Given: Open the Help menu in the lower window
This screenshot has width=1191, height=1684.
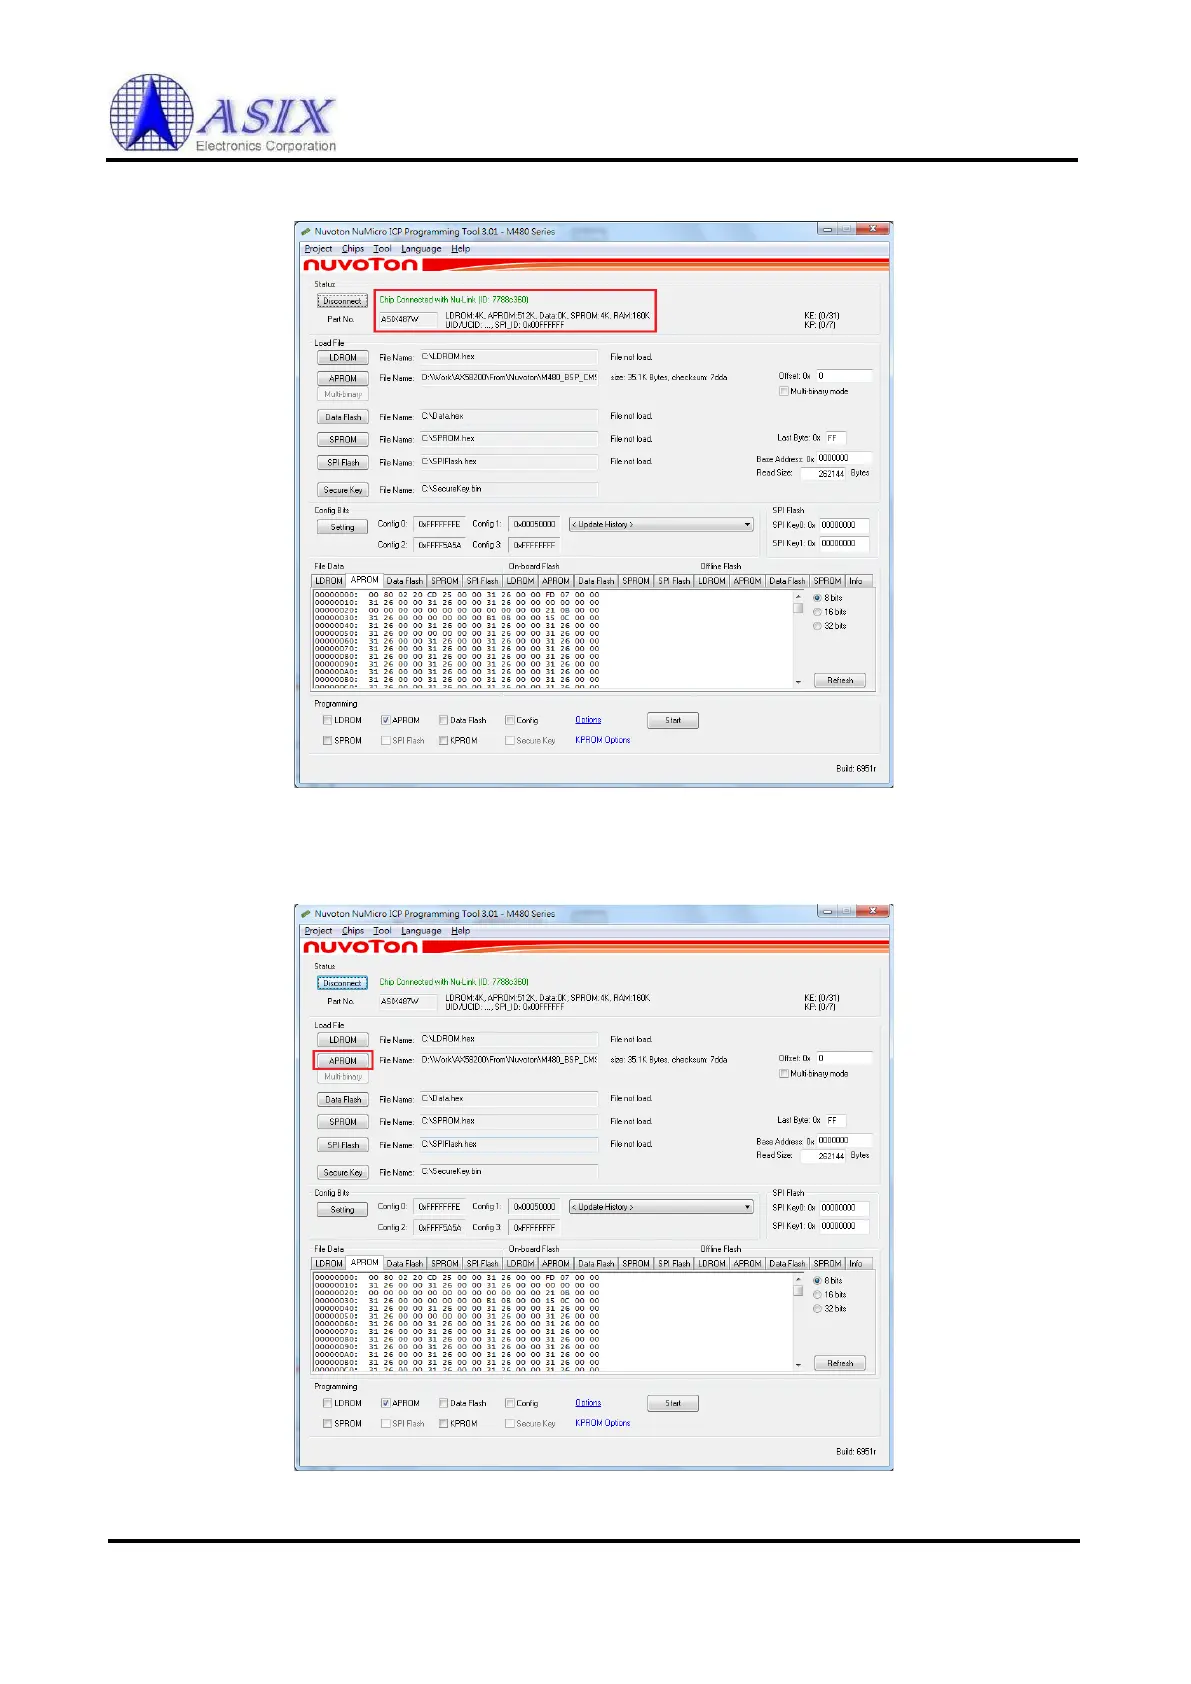Looking at the screenshot, I should pos(460,931).
